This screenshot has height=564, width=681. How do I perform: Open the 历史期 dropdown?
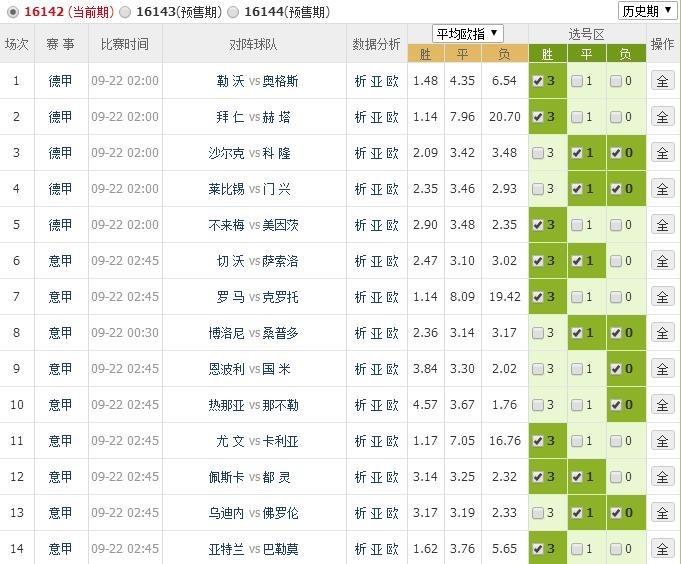pos(646,12)
